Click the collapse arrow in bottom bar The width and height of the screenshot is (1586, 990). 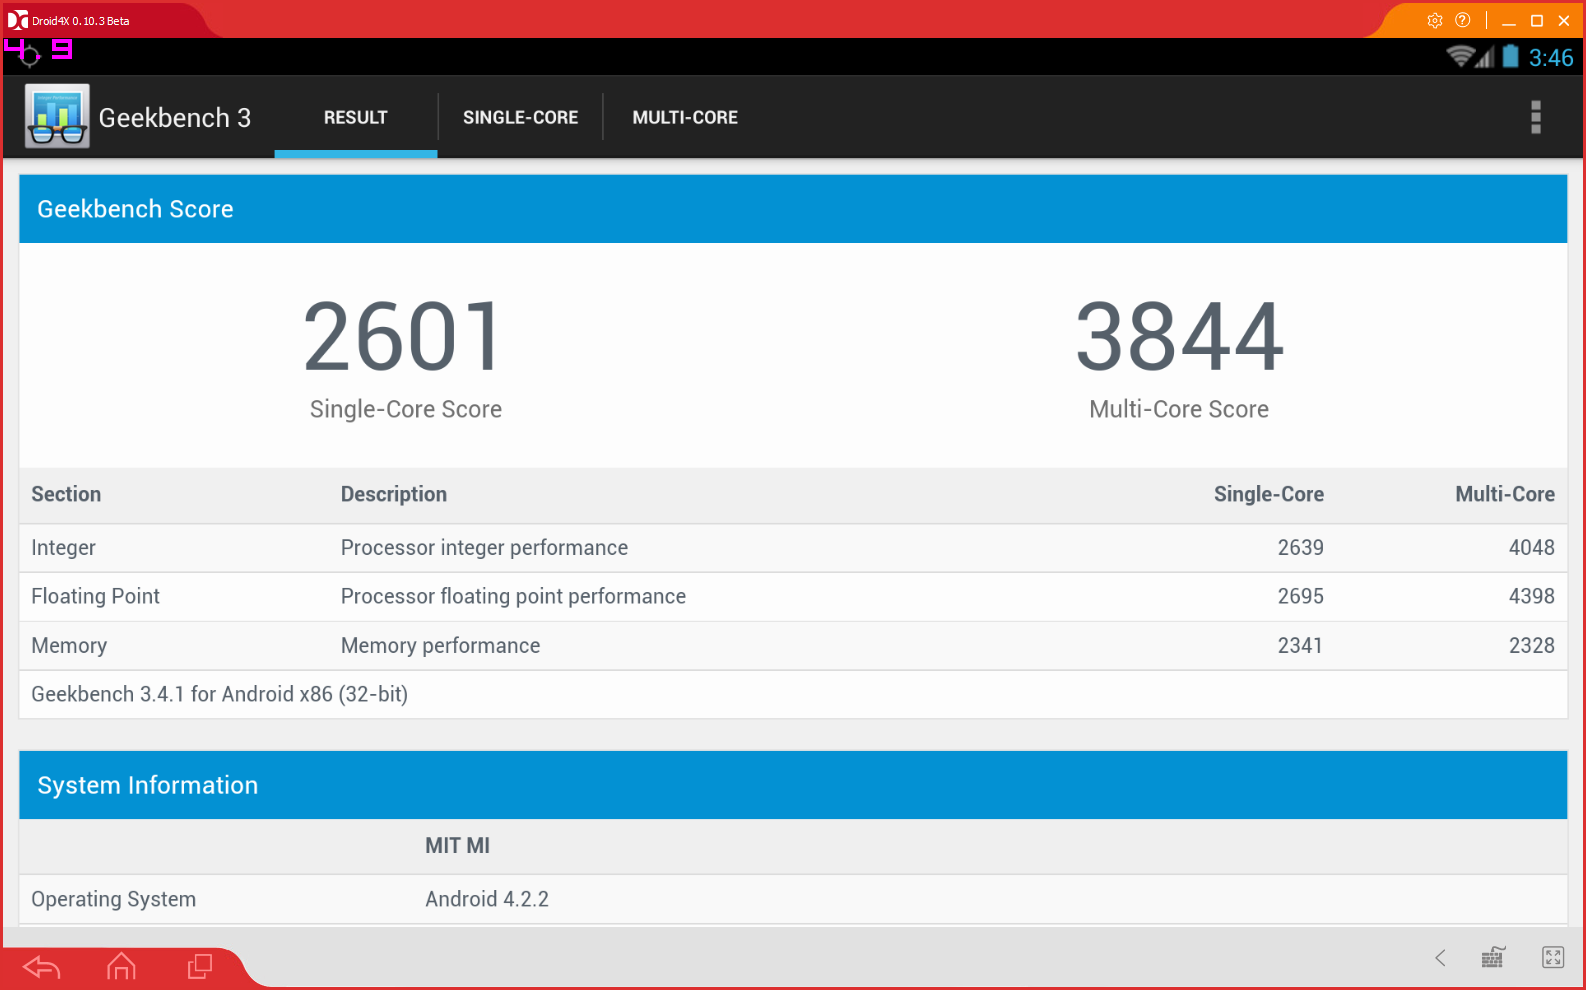click(1440, 958)
